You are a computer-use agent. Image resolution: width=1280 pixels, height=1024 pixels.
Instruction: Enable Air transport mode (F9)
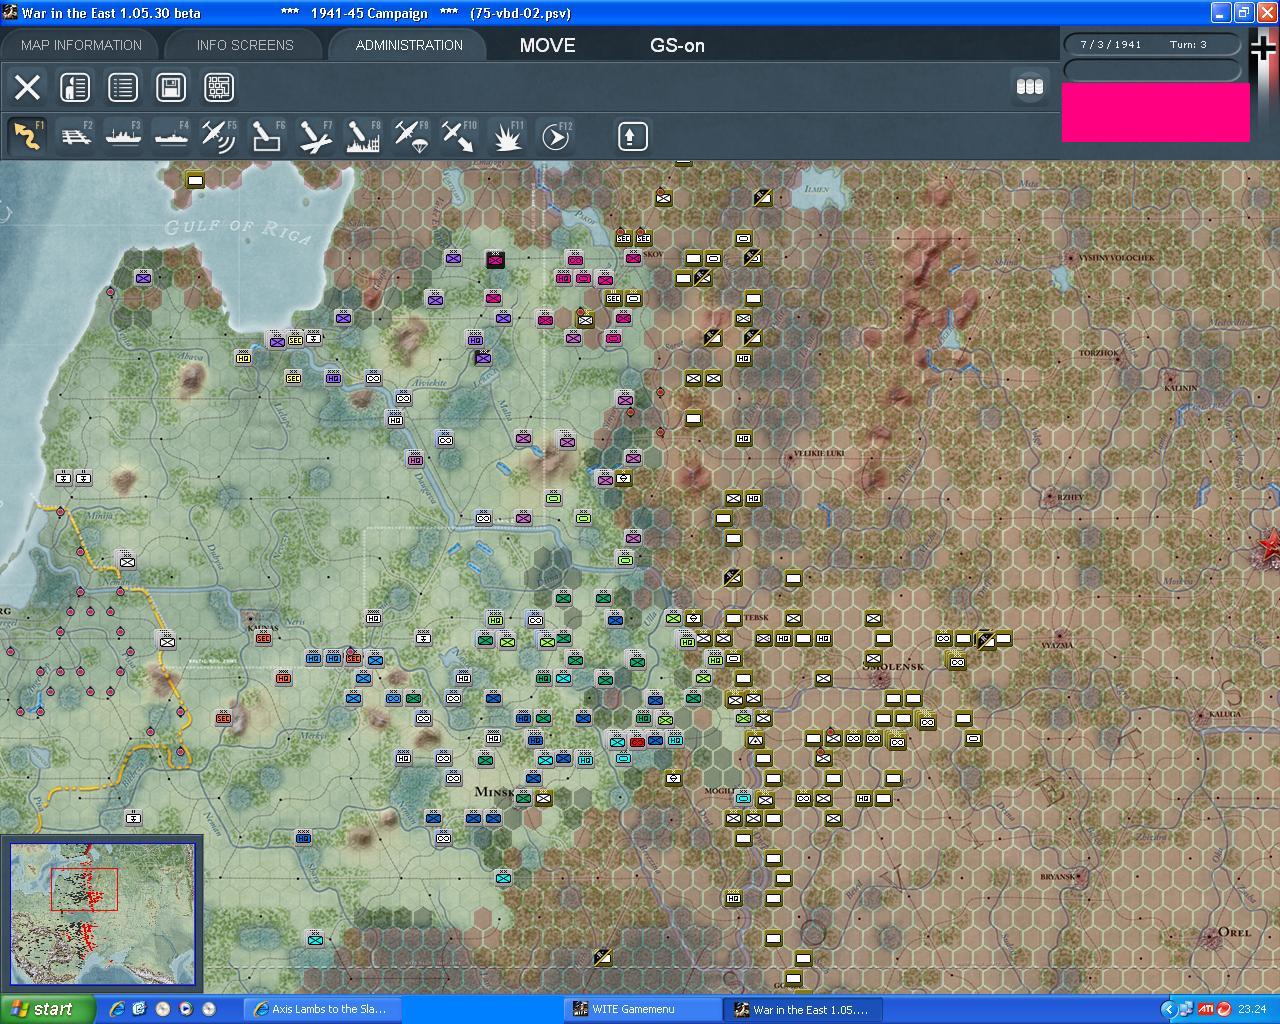(411, 136)
